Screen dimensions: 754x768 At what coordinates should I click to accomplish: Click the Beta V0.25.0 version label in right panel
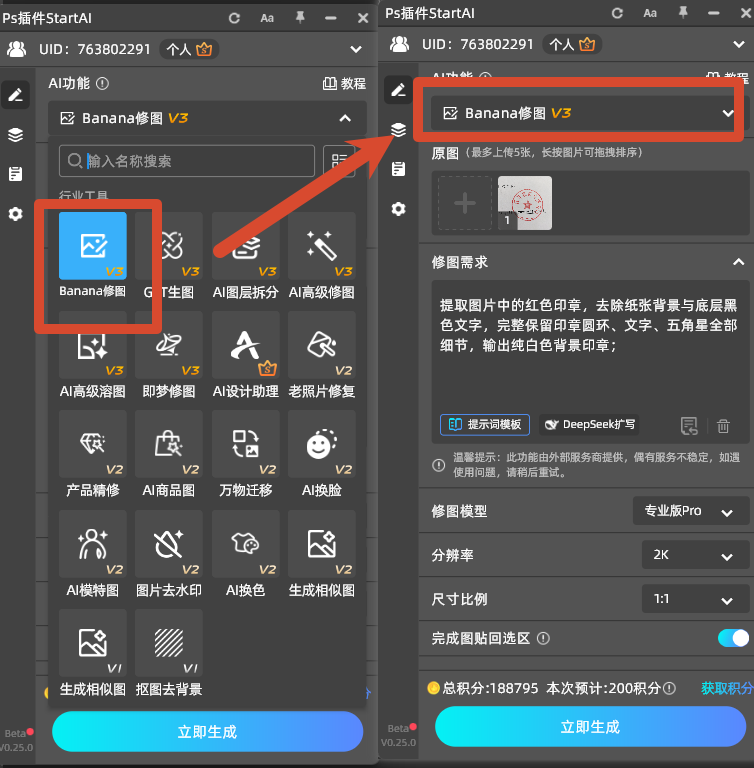(399, 735)
